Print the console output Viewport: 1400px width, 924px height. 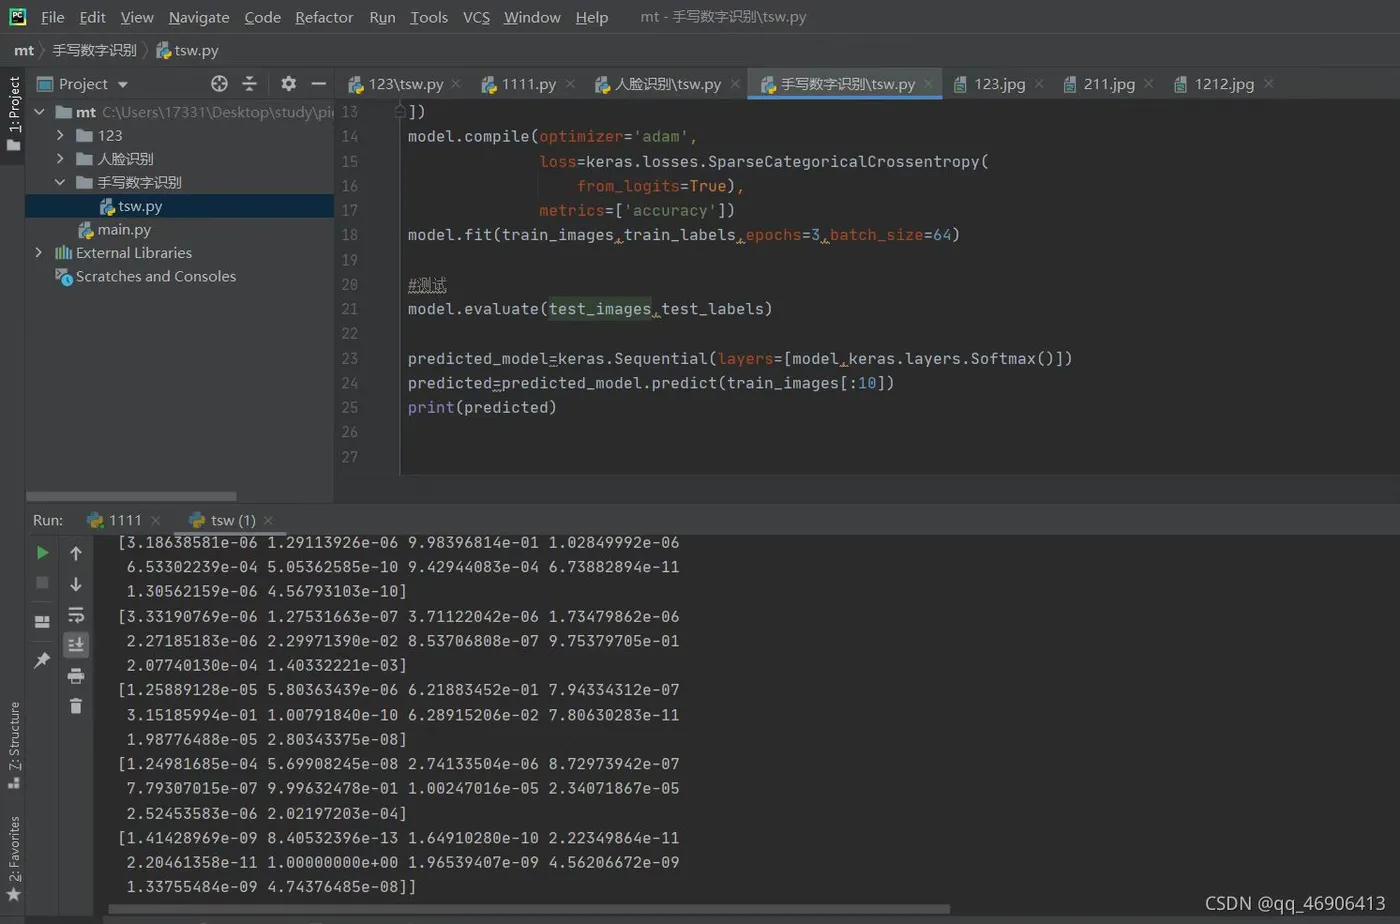[76, 676]
